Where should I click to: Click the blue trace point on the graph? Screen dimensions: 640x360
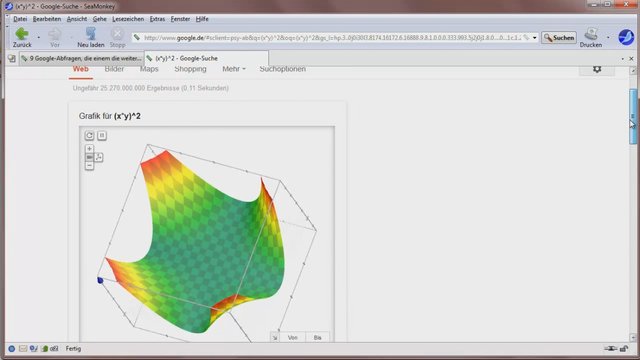[100, 280]
